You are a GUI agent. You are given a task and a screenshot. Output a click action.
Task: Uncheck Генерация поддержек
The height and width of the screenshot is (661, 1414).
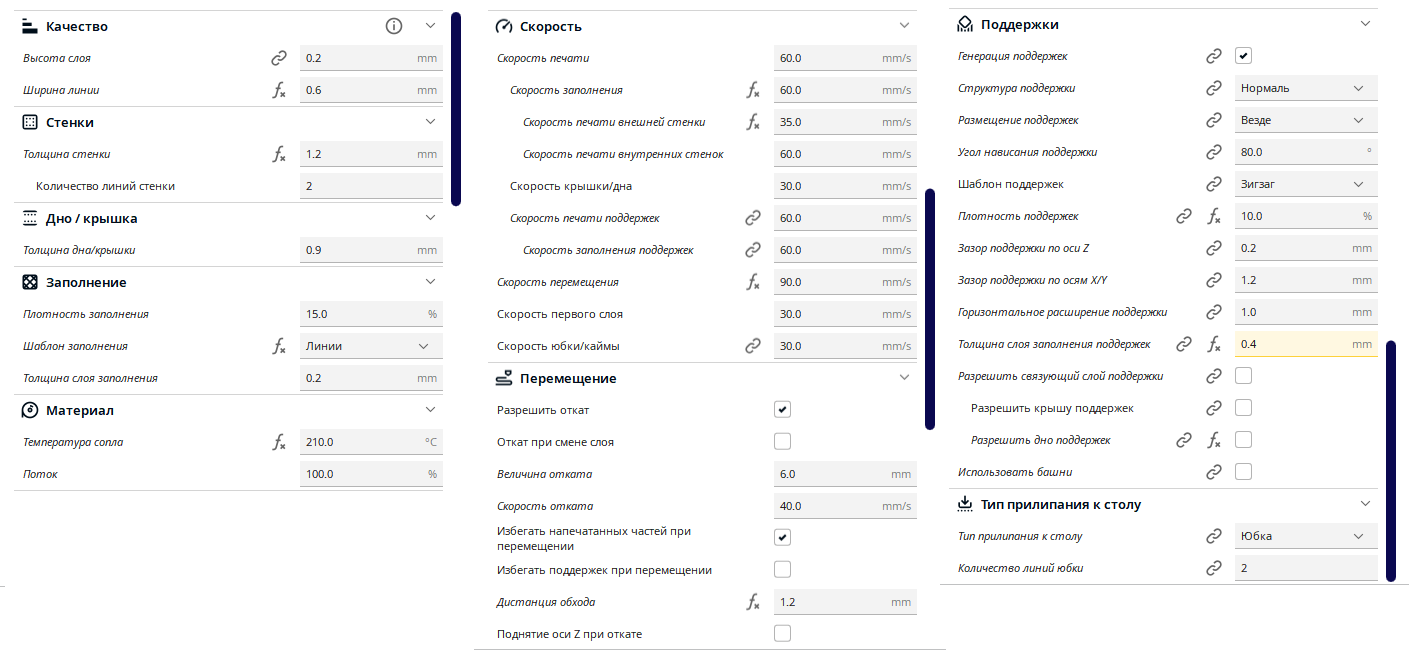click(x=1244, y=56)
